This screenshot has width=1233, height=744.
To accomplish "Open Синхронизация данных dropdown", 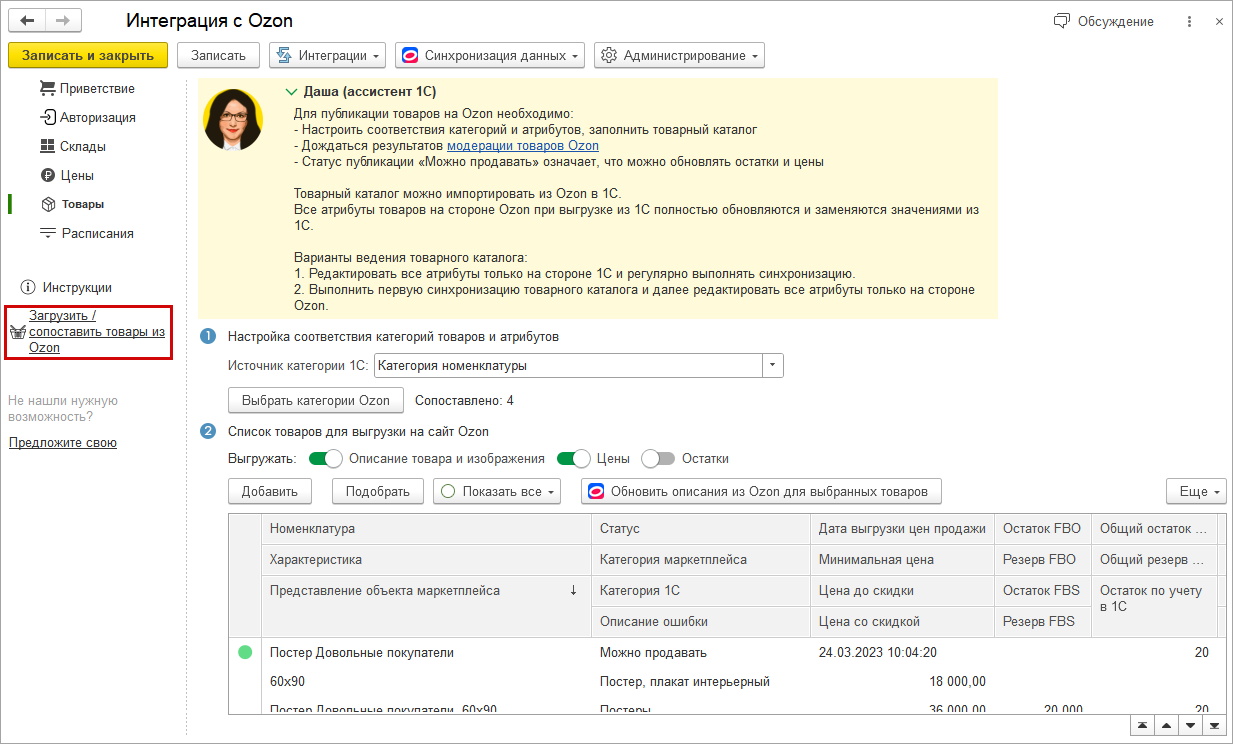I will (x=490, y=55).
